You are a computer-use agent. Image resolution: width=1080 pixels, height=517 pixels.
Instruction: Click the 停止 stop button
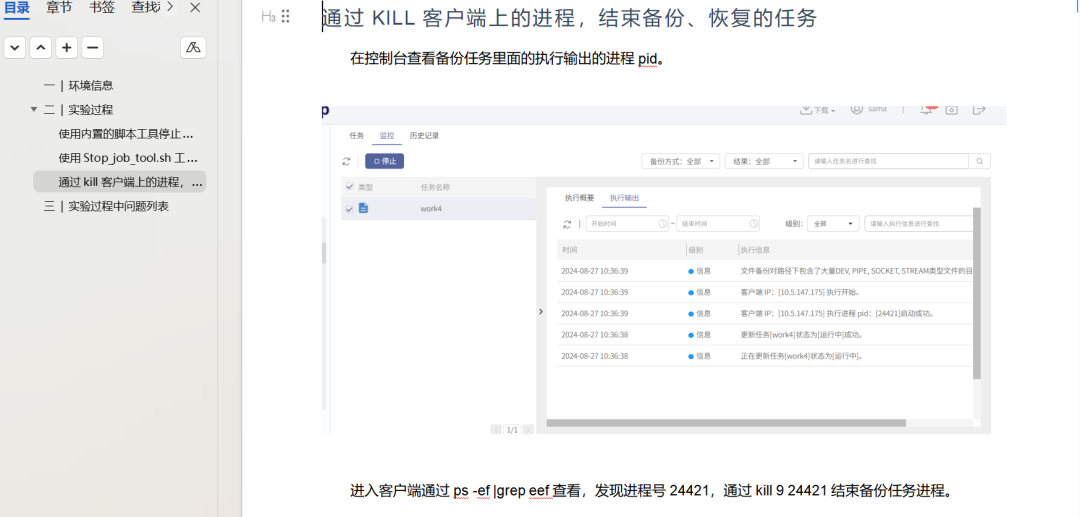384,161
